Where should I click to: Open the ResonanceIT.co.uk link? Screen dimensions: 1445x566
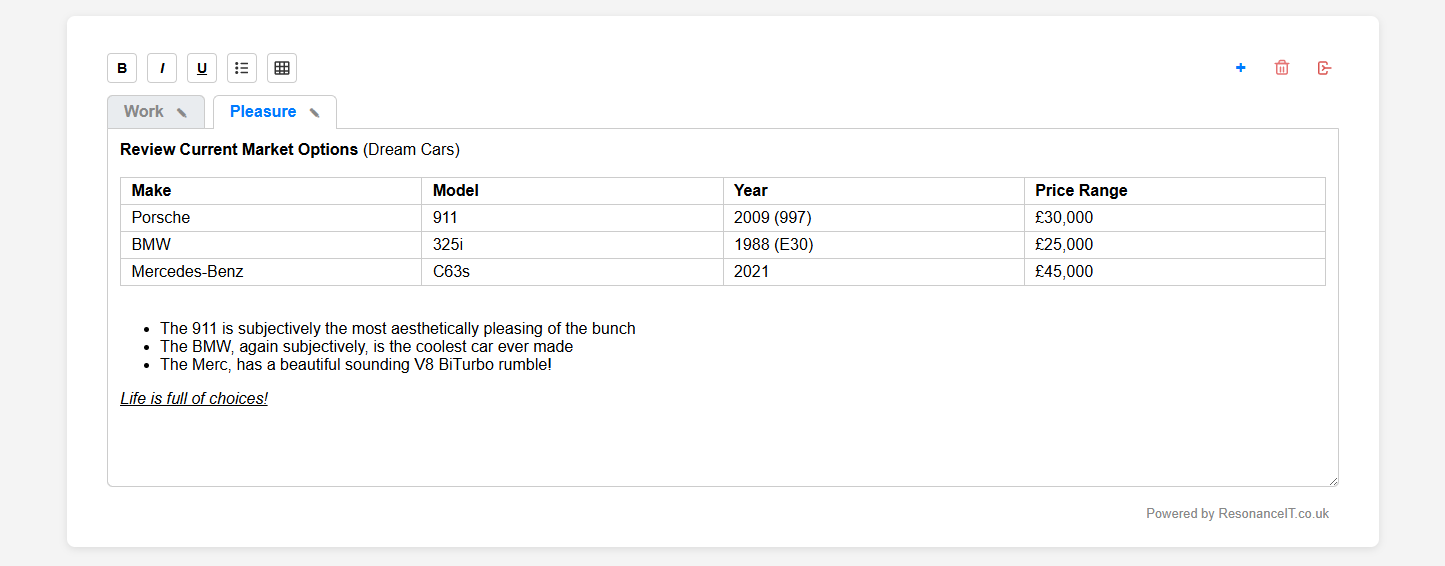[x=1273, y=514]
